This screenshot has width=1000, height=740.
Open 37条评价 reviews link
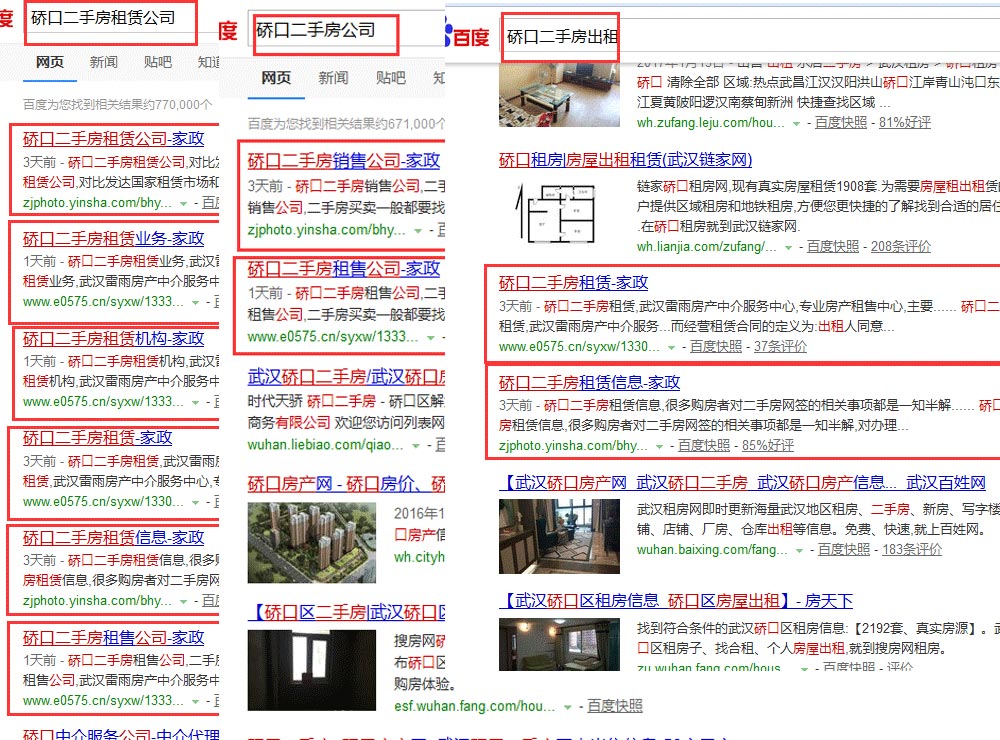tap(780, 346)
